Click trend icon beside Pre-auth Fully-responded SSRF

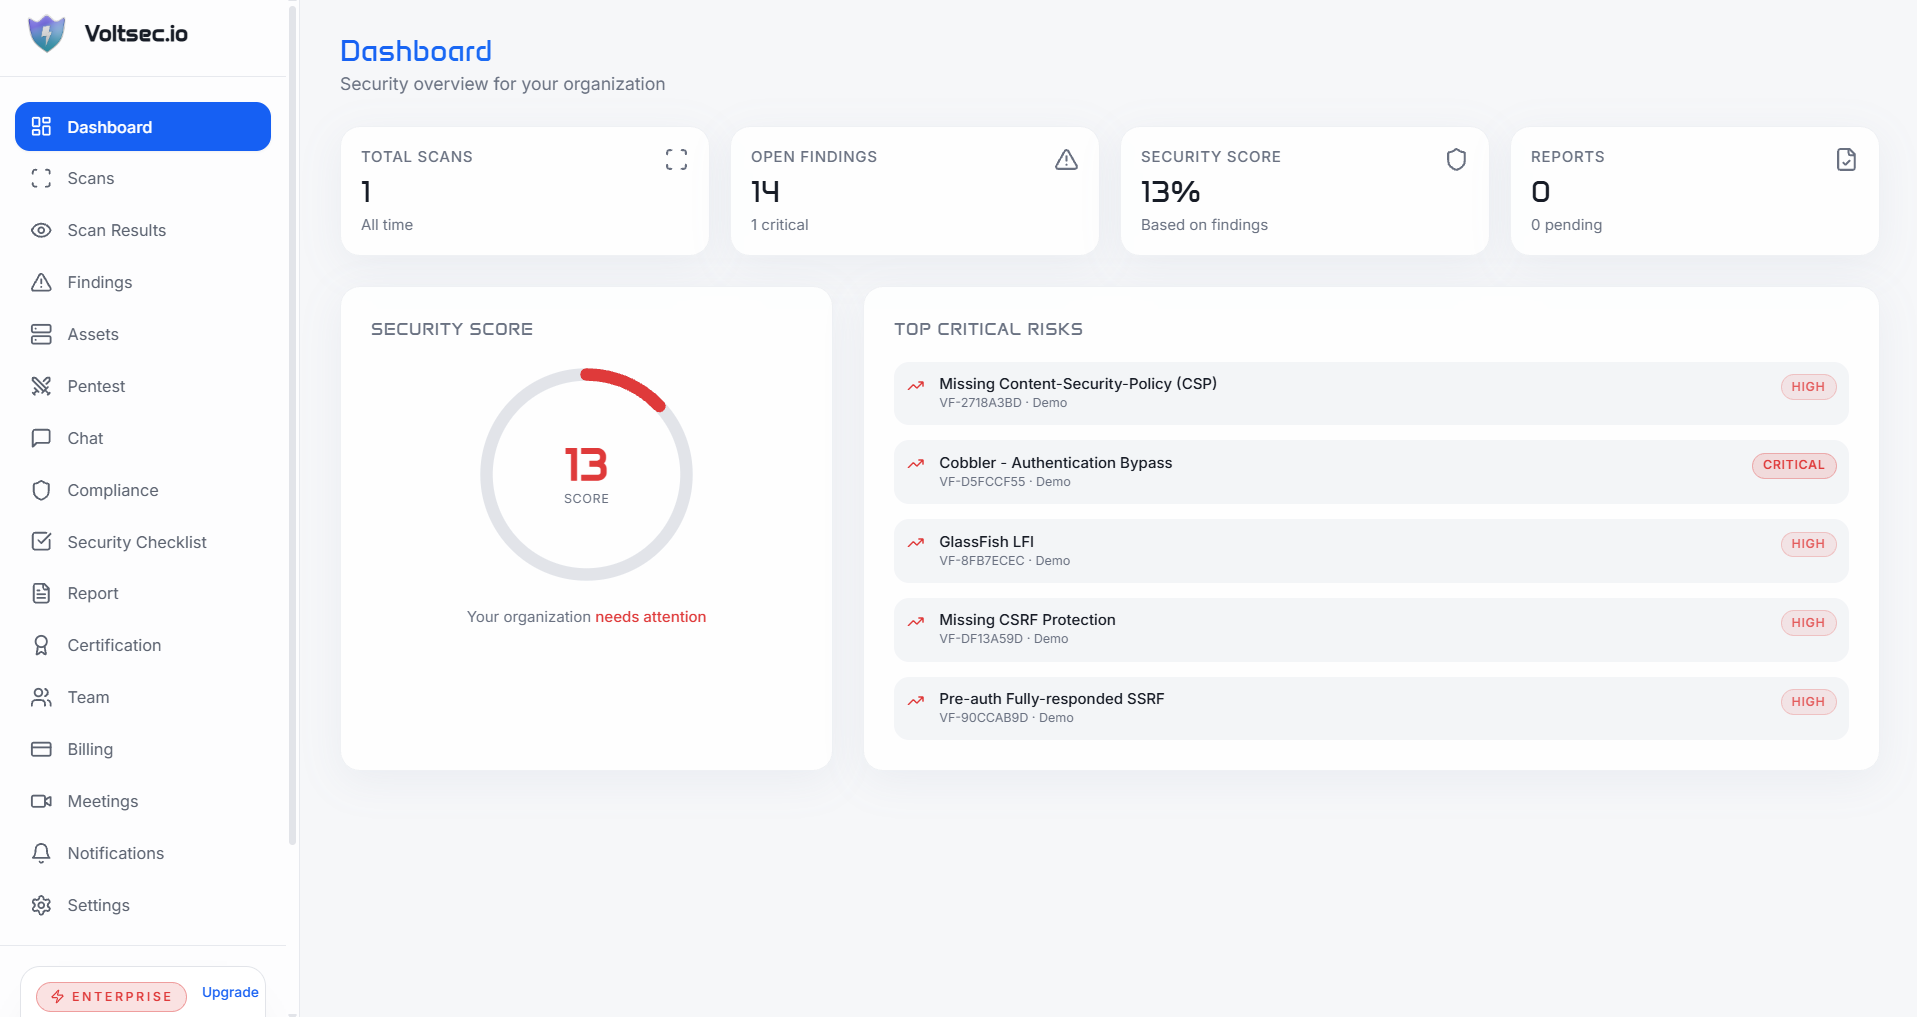click(915, 700)
